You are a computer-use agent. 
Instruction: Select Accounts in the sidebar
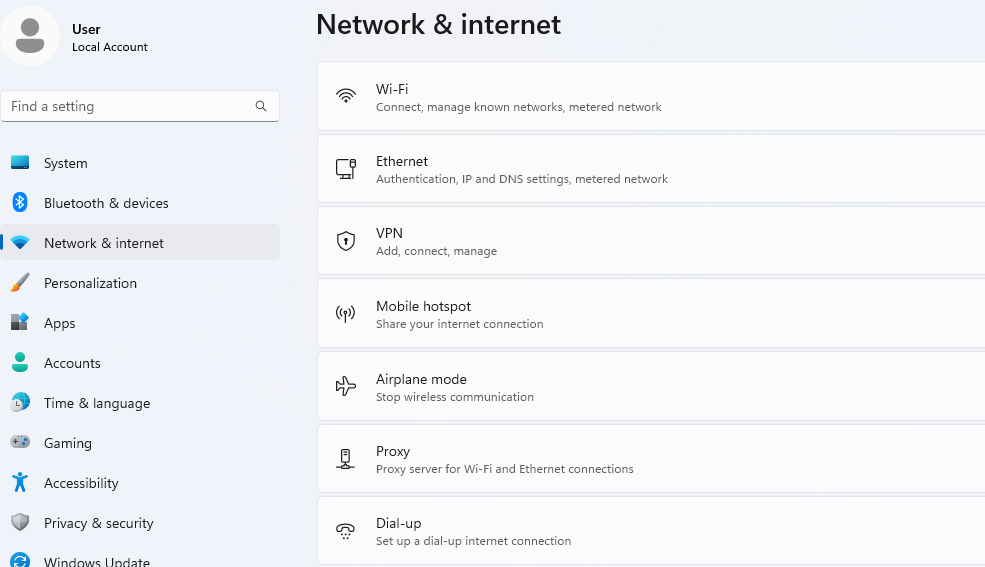[72, 363]
